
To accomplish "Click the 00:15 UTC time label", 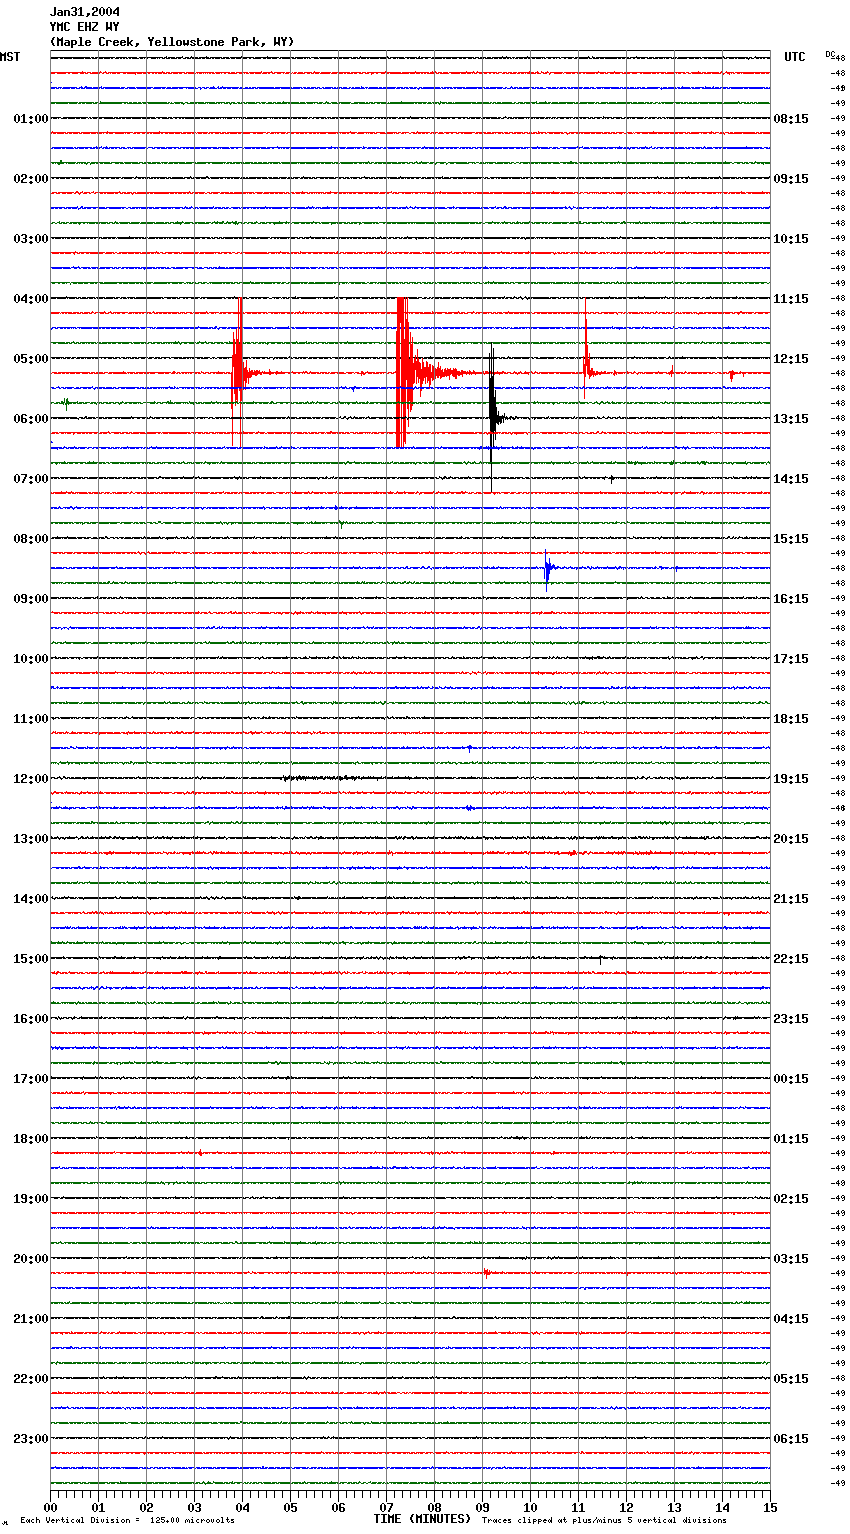I will point(791,1079).
